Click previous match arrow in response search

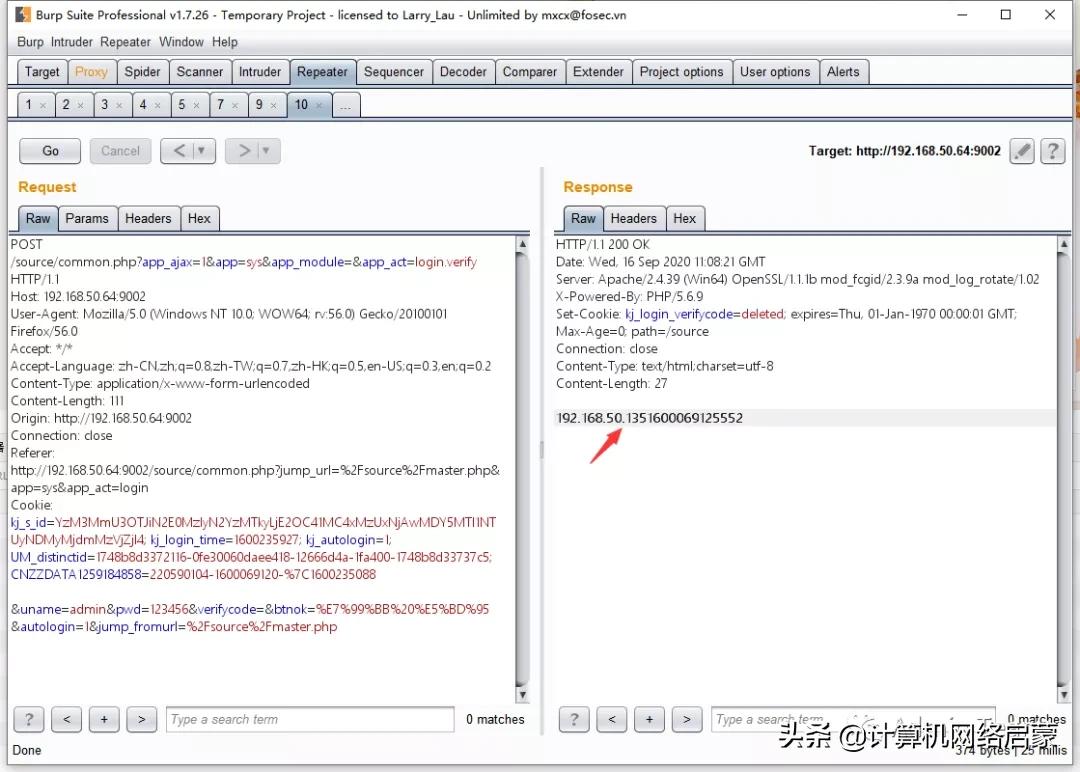[x=612, y=720]
